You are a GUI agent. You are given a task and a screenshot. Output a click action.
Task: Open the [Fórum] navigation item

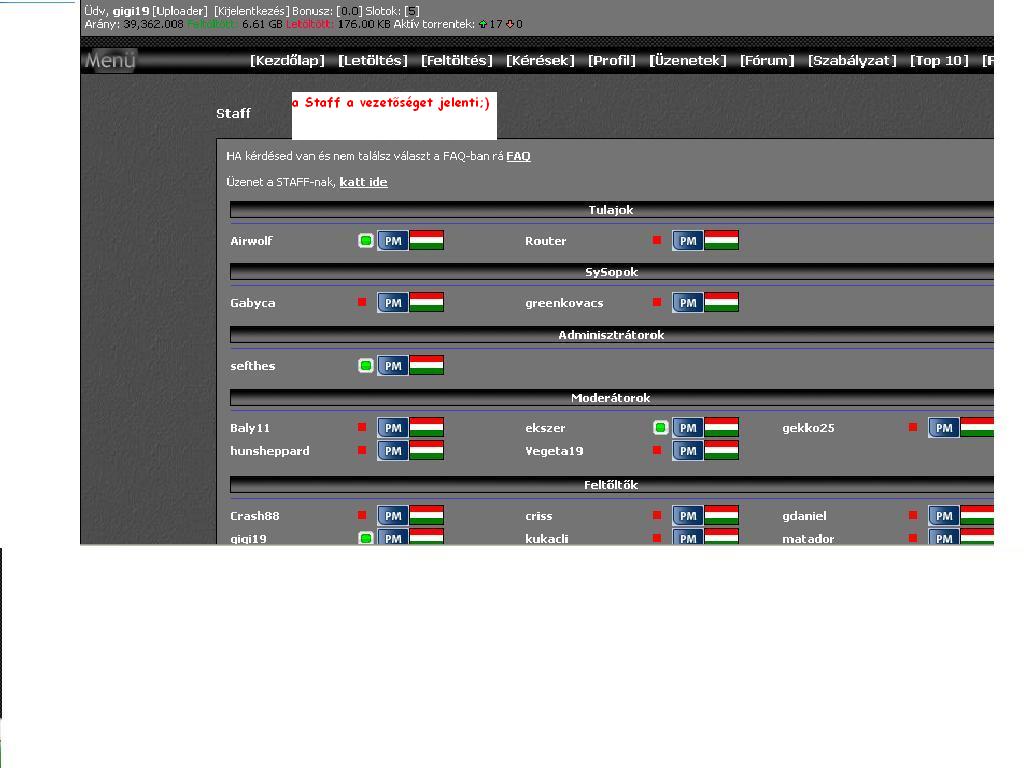pos(767,61)
